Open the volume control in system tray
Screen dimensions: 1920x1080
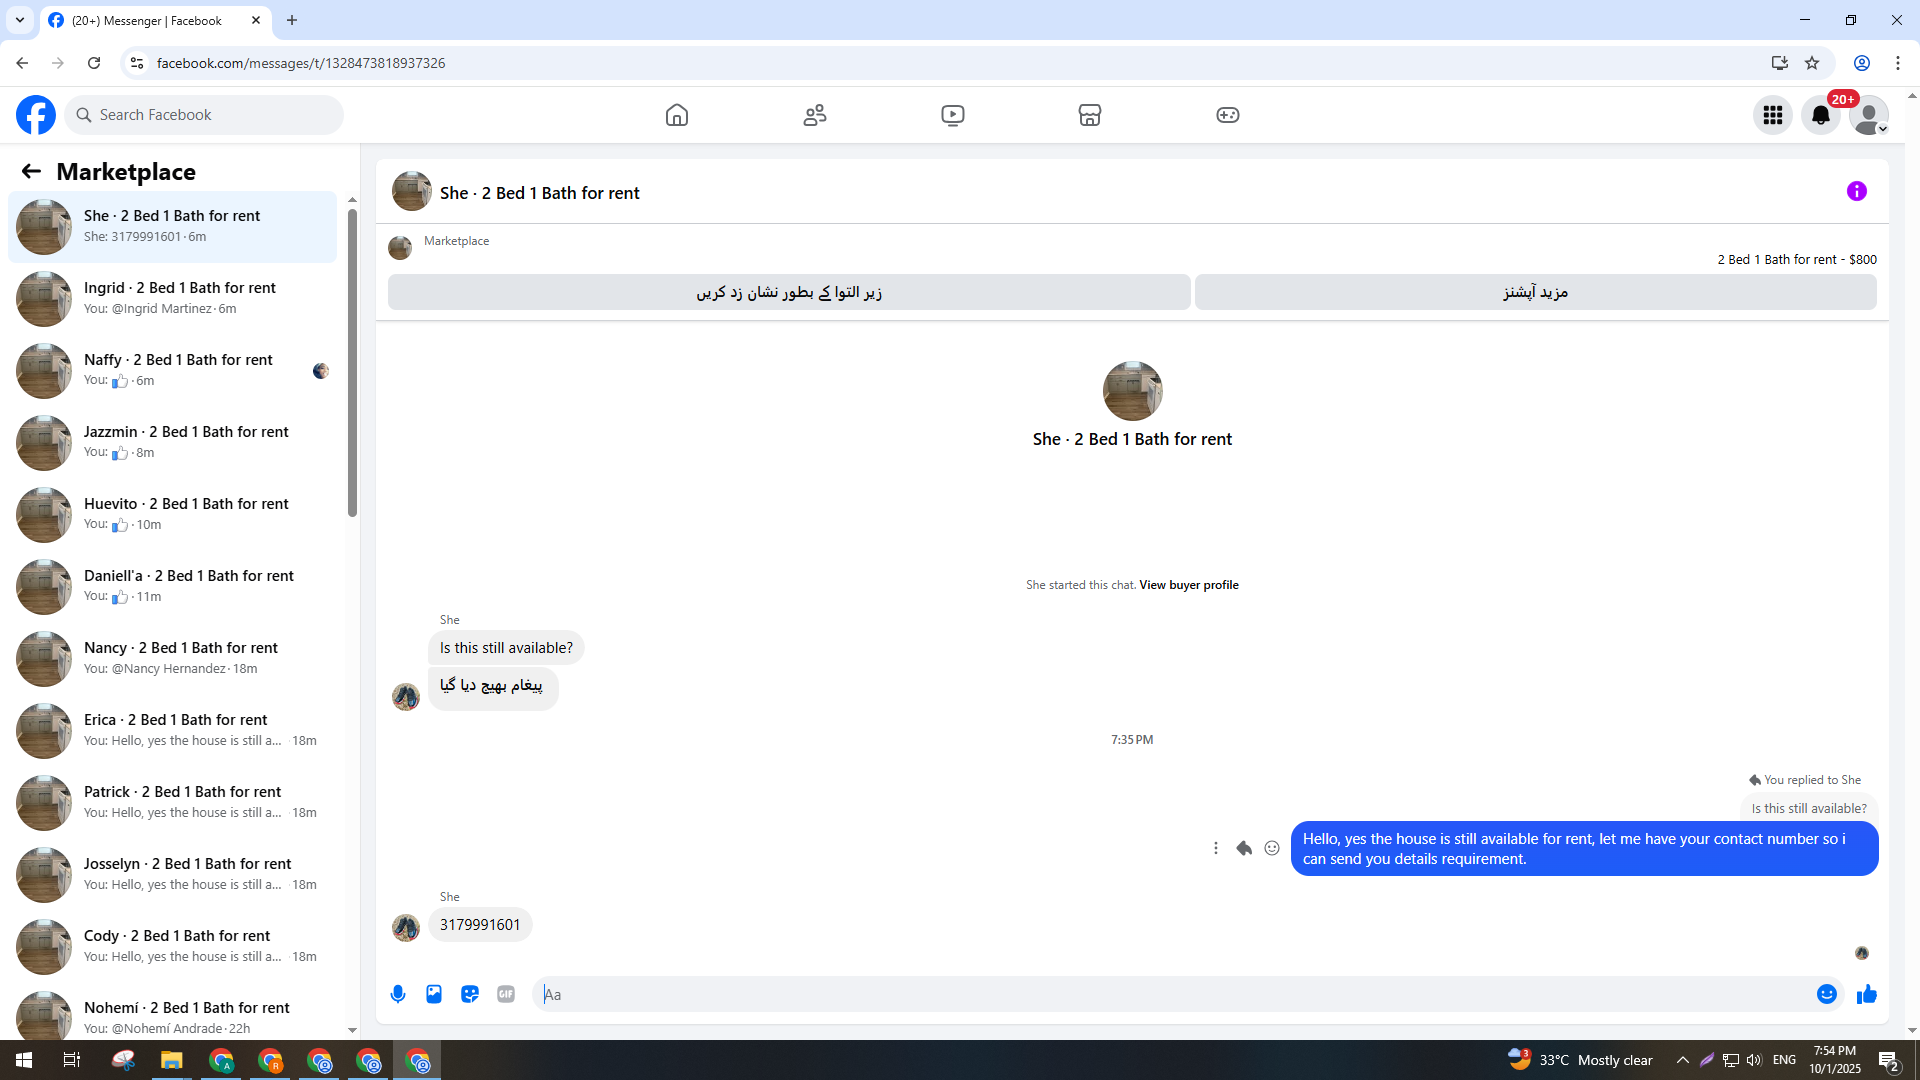[x=1754, y=1060]
